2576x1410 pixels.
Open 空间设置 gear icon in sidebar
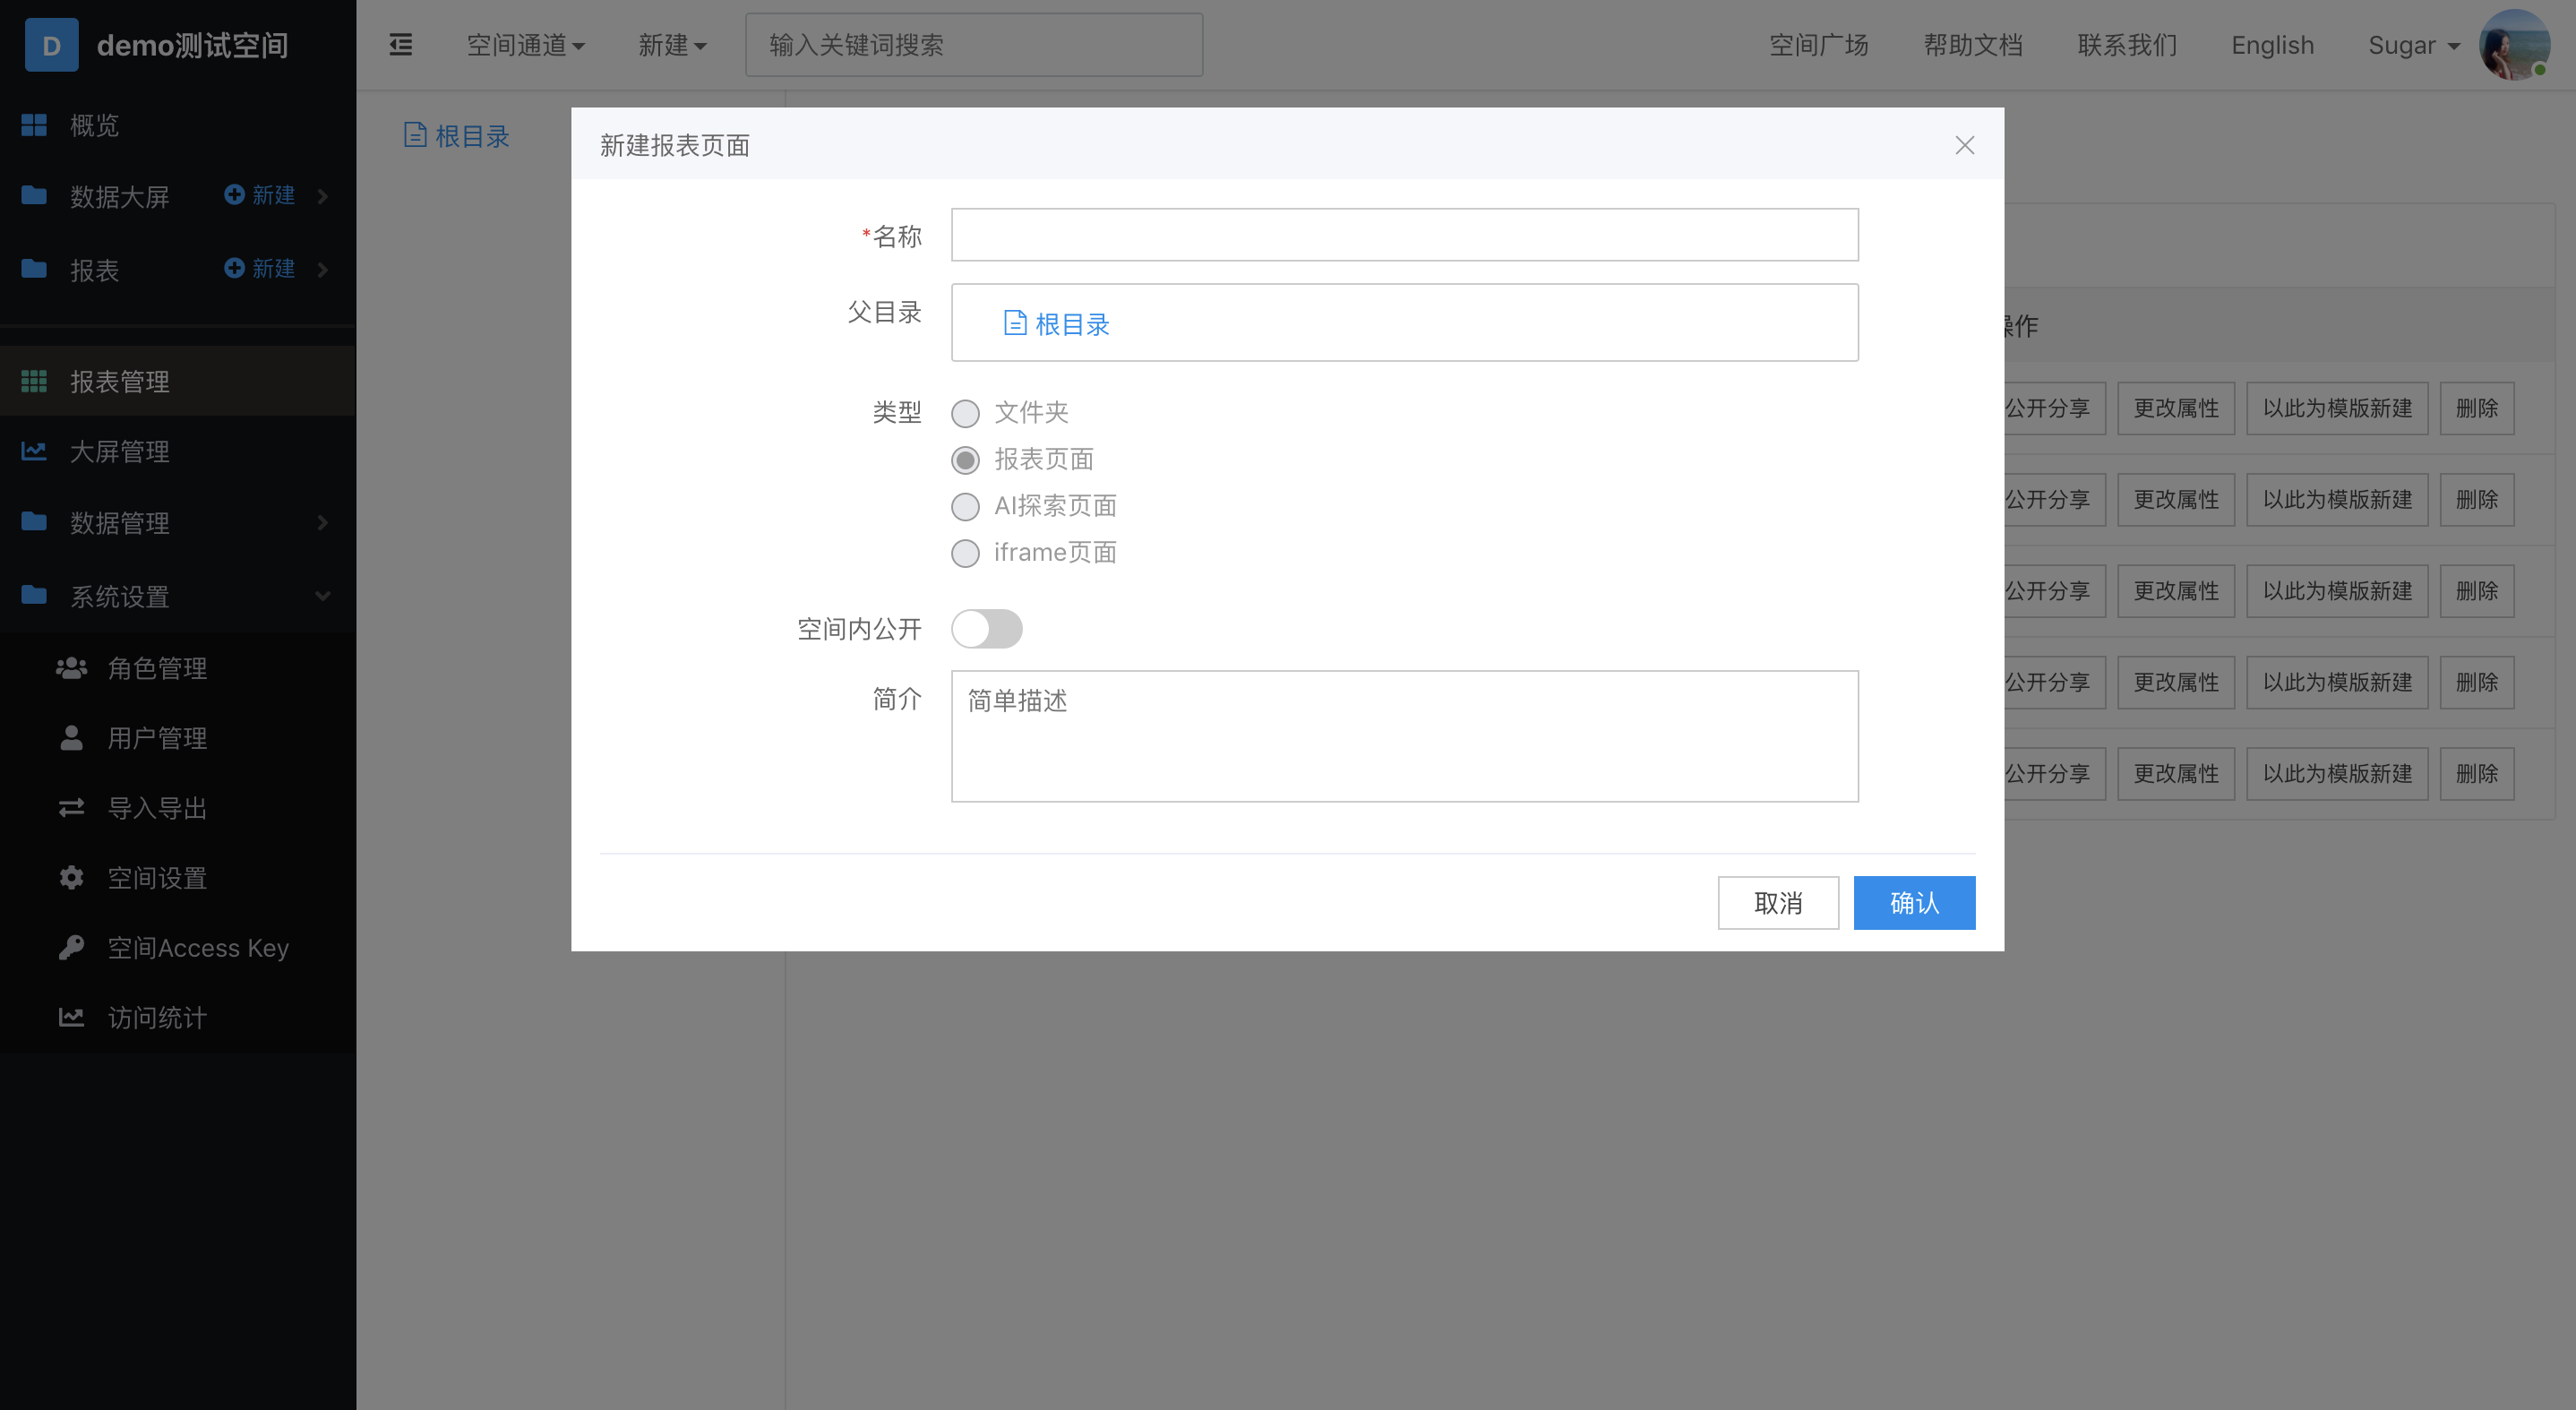click(x=71, y=878)
